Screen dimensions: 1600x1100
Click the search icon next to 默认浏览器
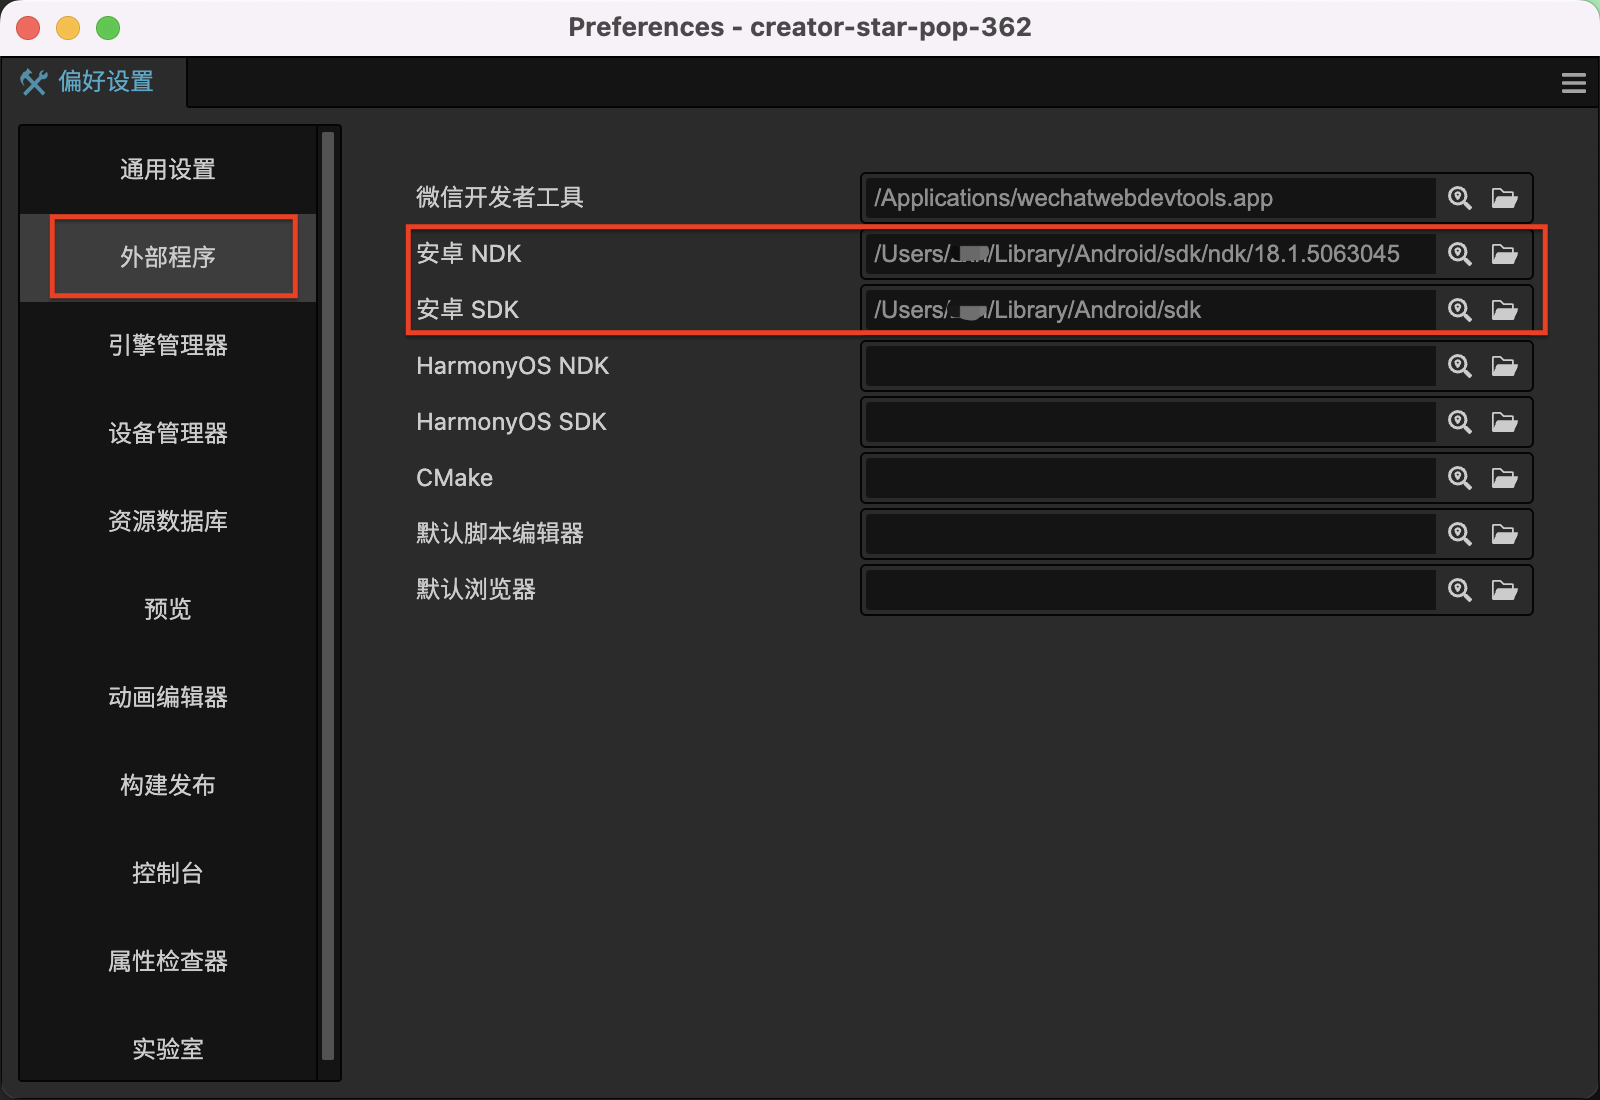tap(1460, 590)
